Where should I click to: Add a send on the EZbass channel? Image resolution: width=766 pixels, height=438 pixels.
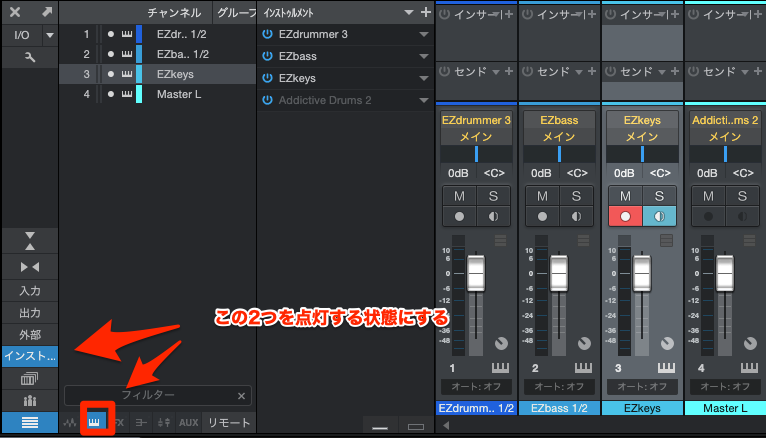(591, 72)
